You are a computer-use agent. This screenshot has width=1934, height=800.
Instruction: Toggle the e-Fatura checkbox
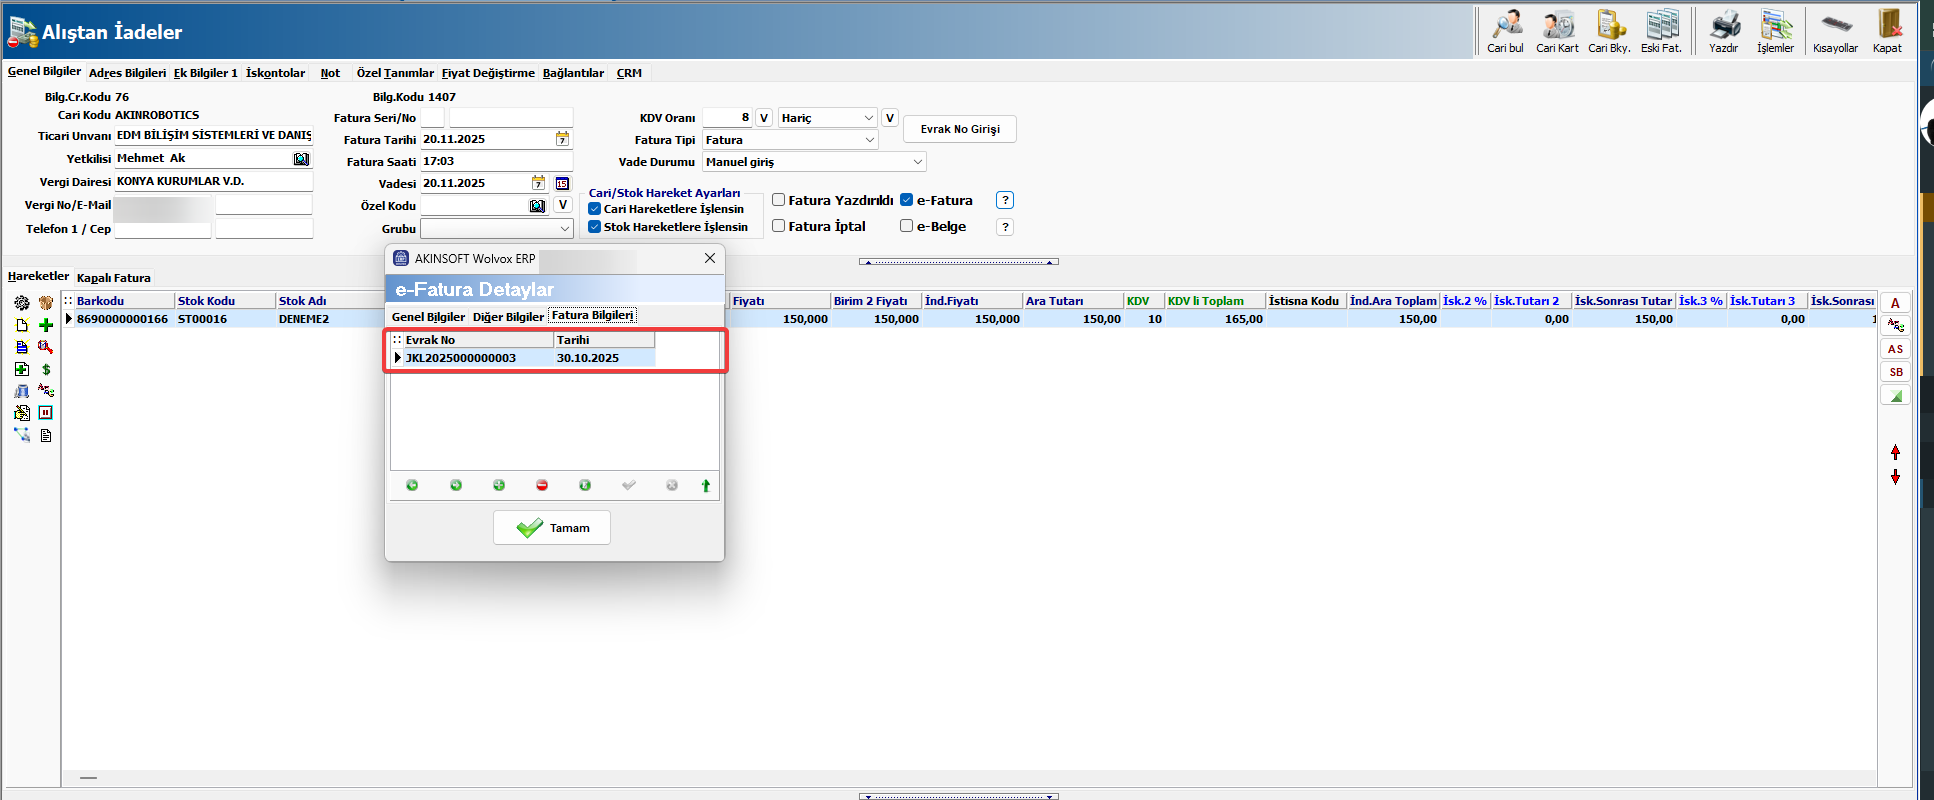[x=907, y=200]
